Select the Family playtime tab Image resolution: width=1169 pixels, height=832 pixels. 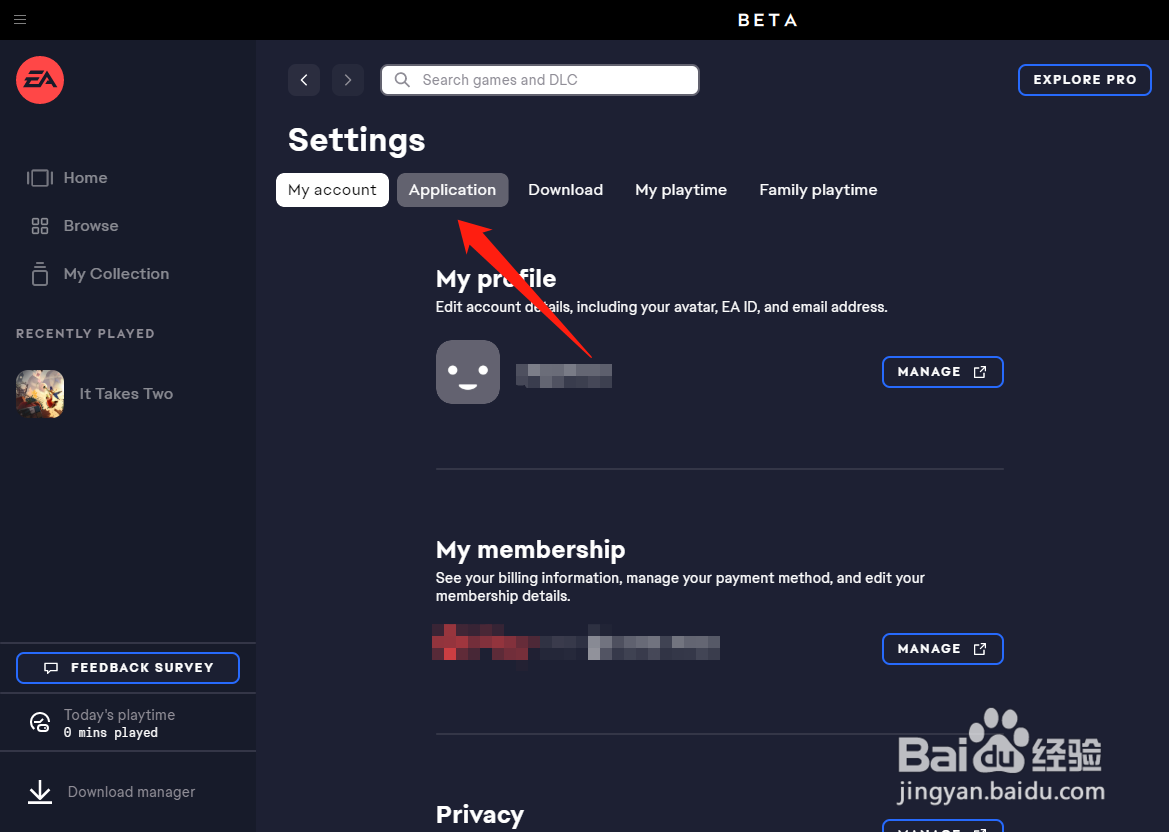(x=818, y=190)
